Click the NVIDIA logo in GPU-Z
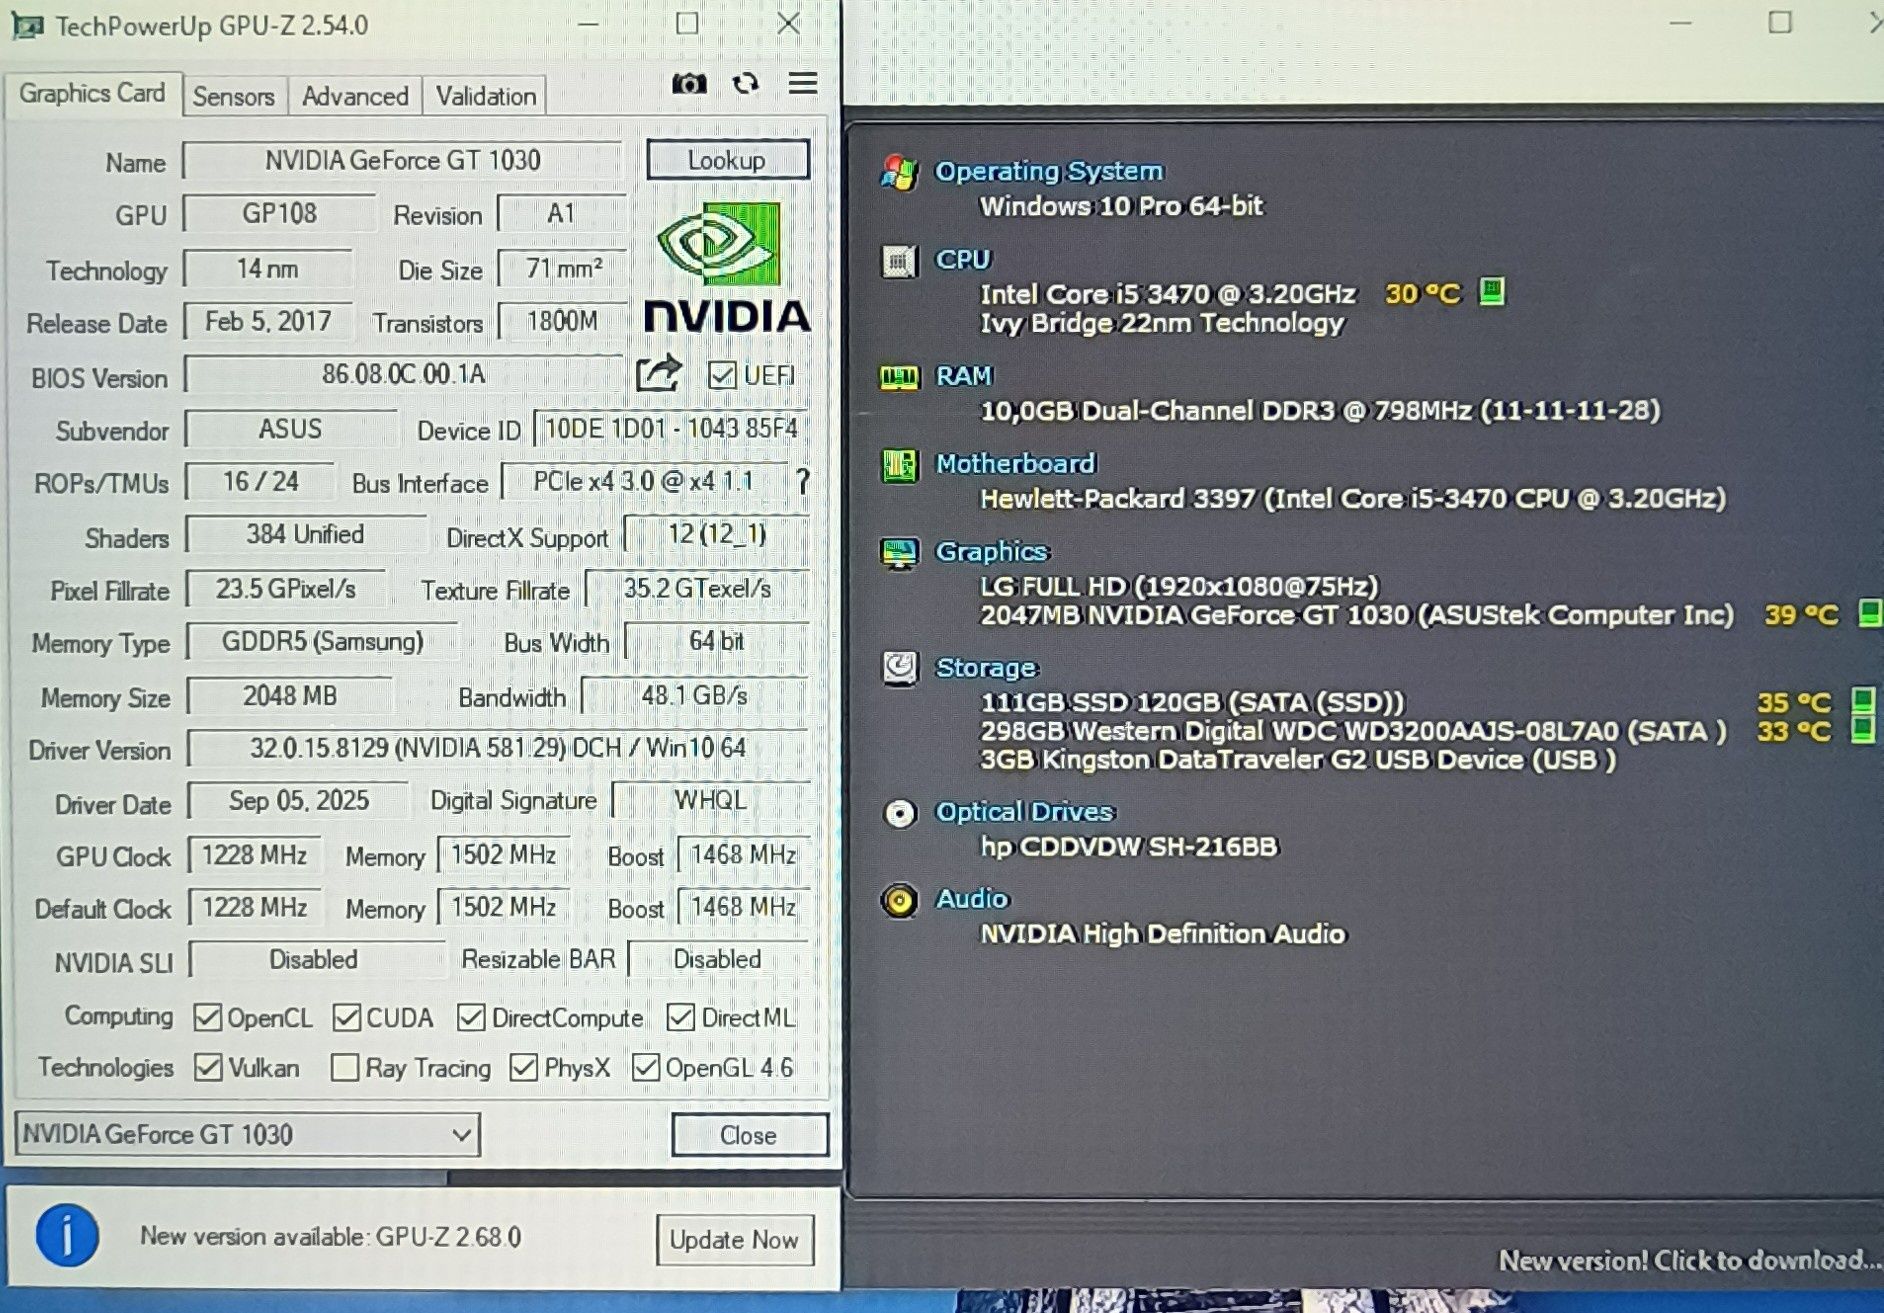 [727, 267]
